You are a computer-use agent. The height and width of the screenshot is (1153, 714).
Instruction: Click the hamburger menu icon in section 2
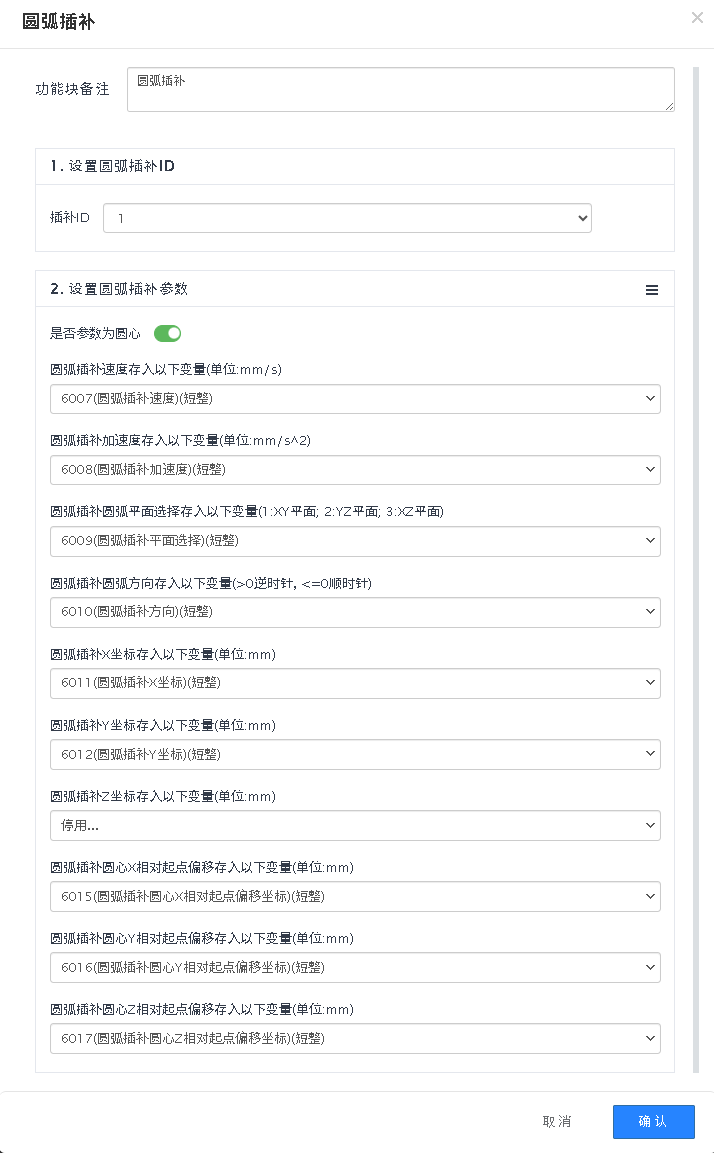tap(652, 290)
